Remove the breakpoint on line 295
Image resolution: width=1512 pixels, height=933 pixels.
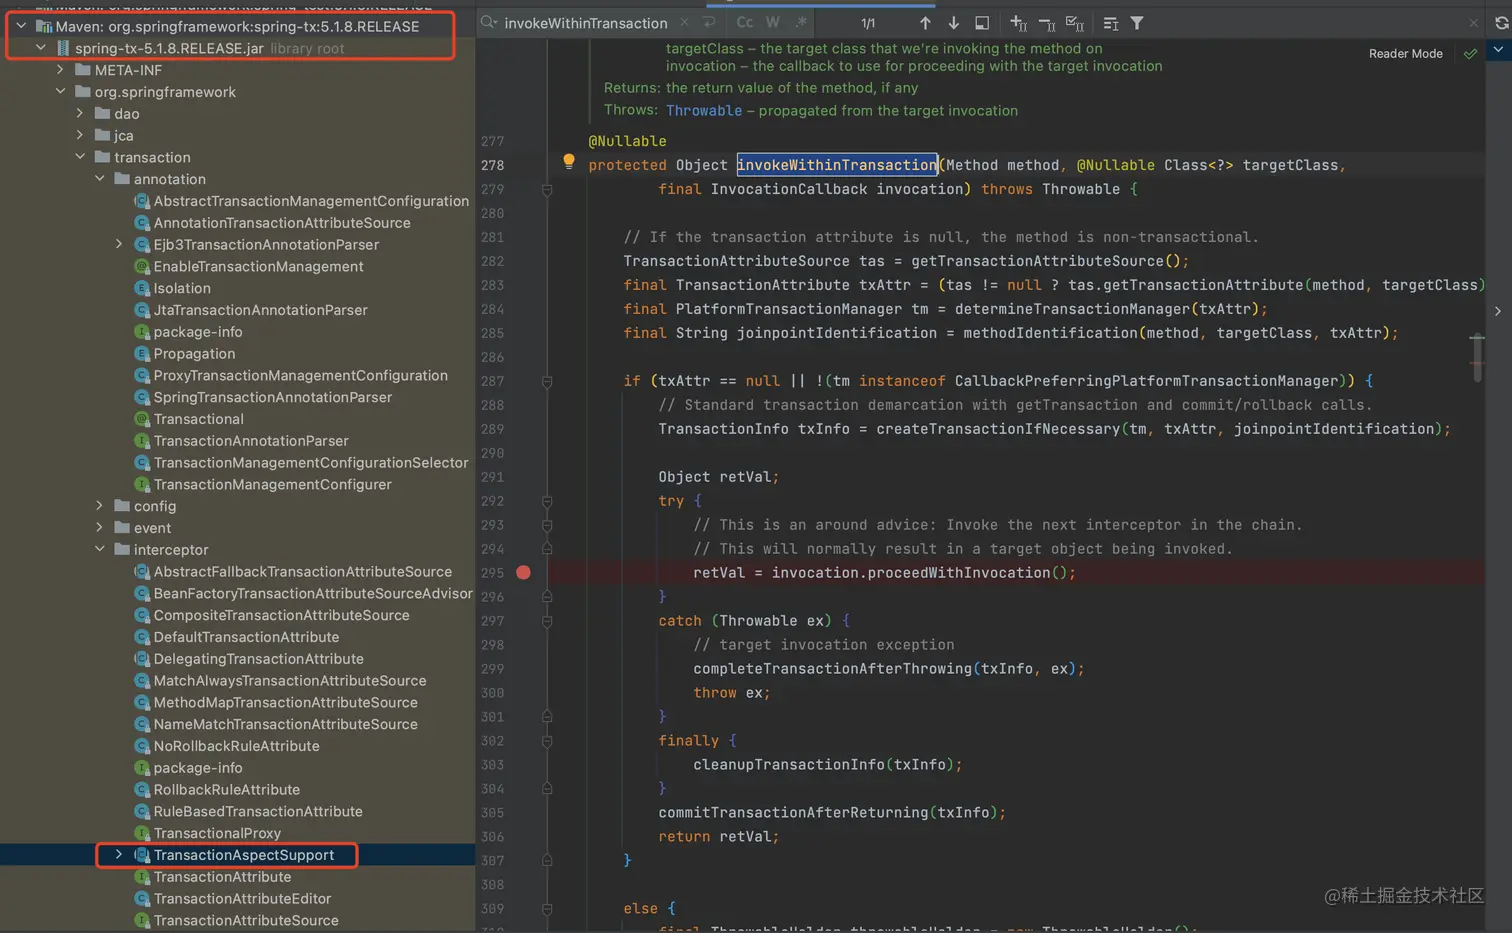523,573
